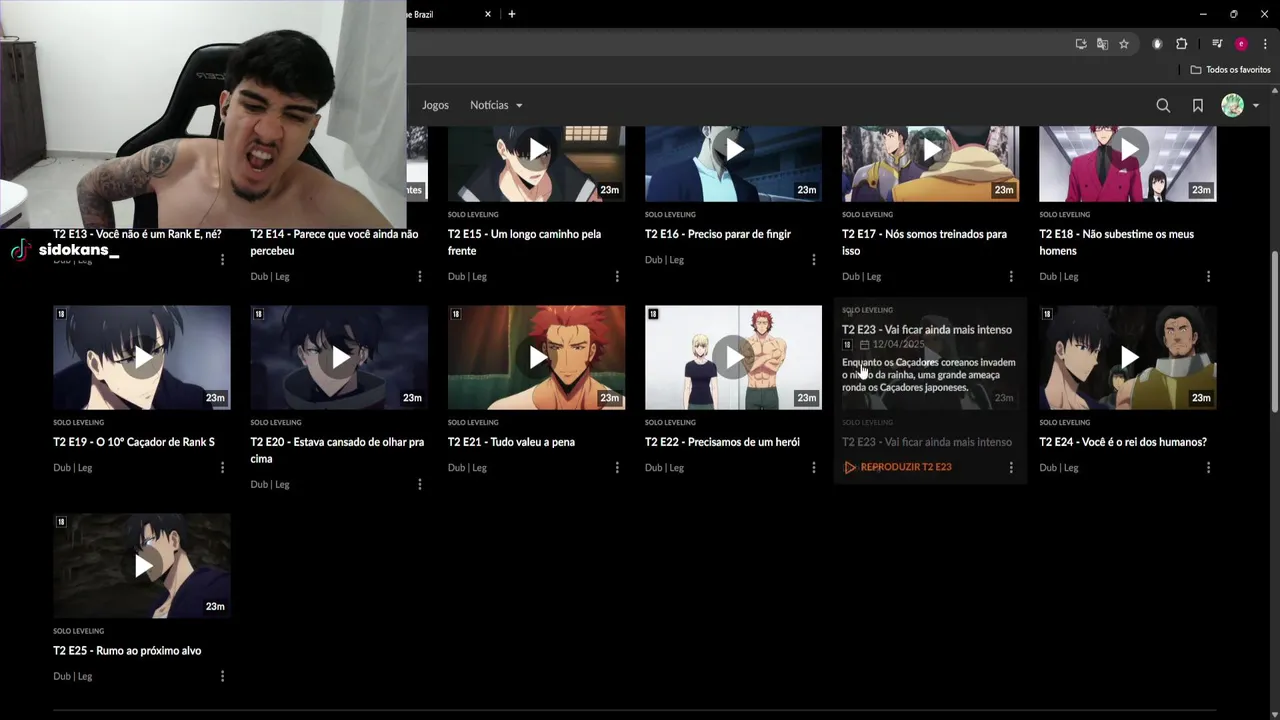Open the Chrome profile 'e' avatar

(x=1241, y=44)
